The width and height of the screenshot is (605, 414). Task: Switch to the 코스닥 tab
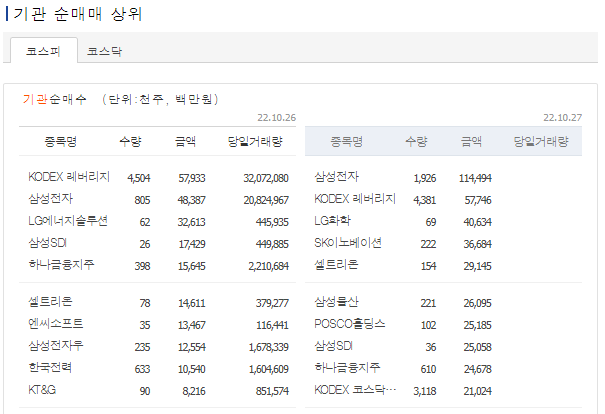(x=104, y=51)
